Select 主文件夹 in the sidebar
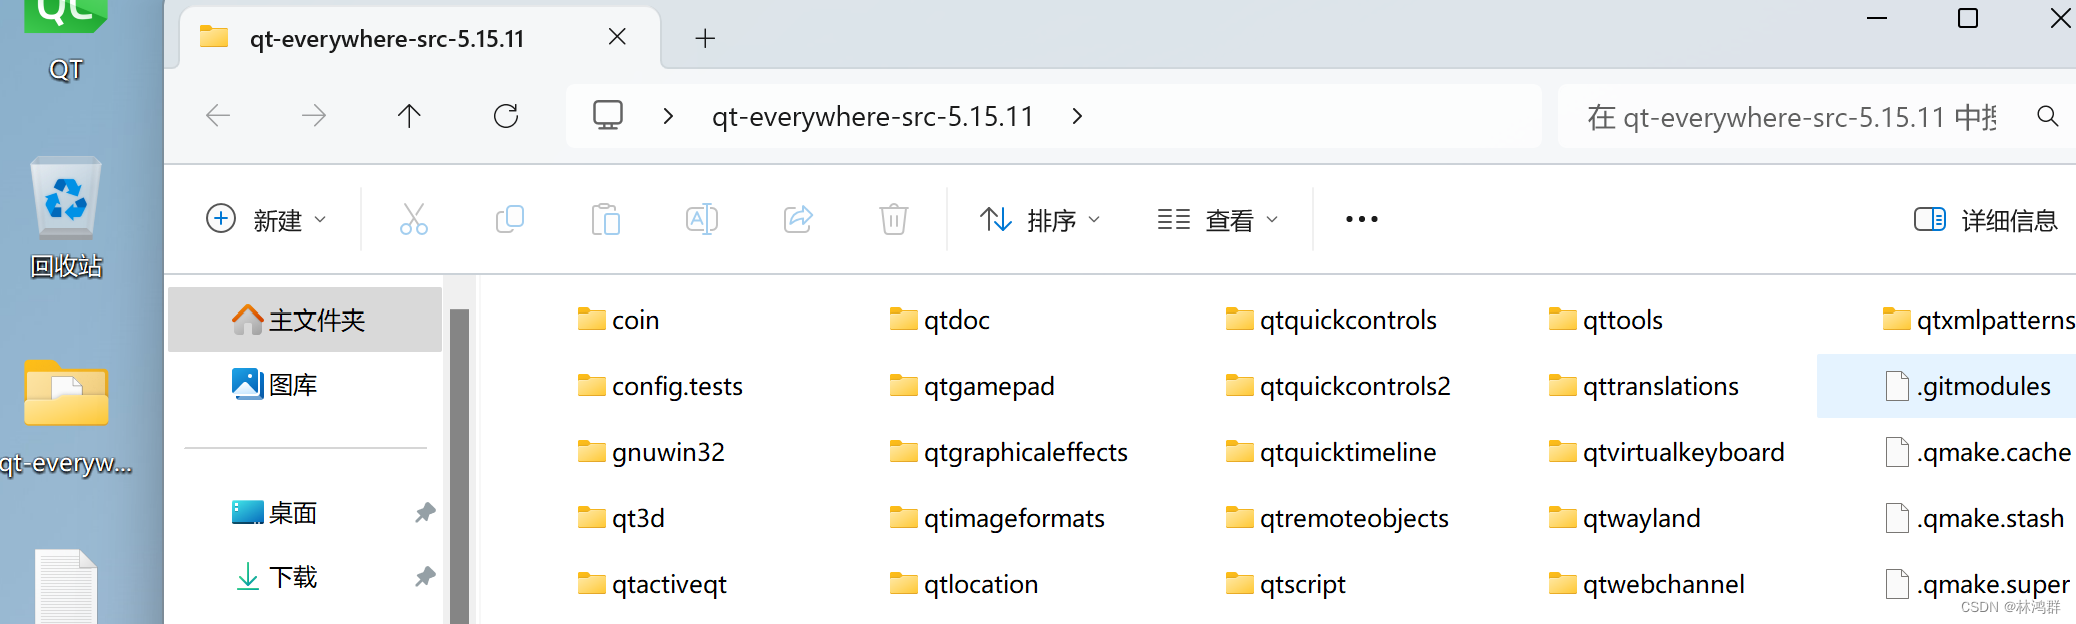The image size is (2076, 624). (305, 320)
